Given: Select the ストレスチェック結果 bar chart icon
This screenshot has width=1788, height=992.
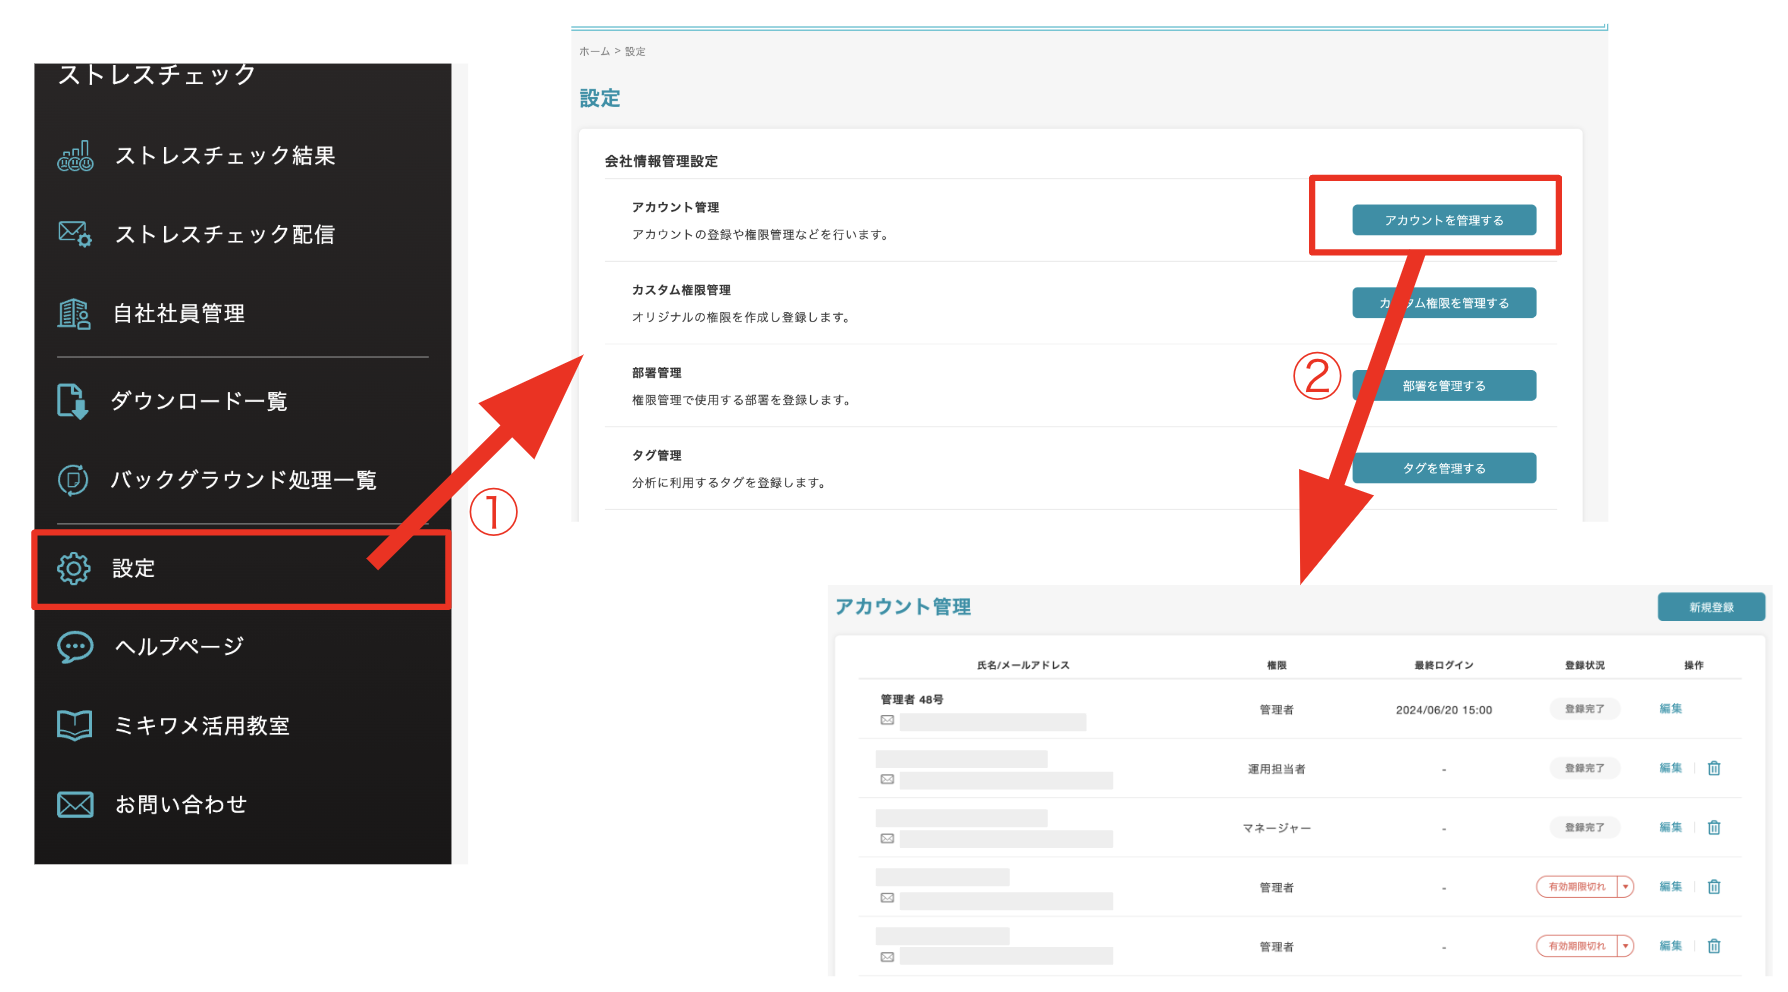Looking at the screenshot, I should click(x=74, y=155).
